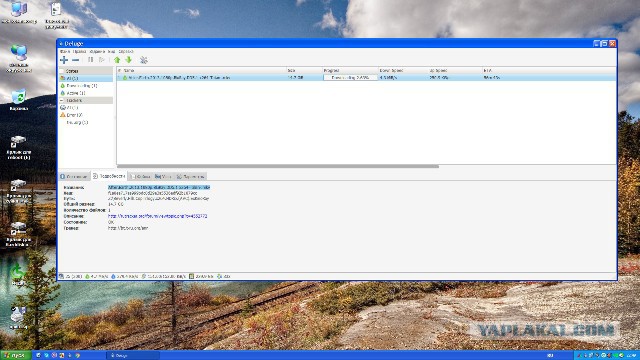
Task: Sort torrents by the Name column header
Action: click(204, 71)
